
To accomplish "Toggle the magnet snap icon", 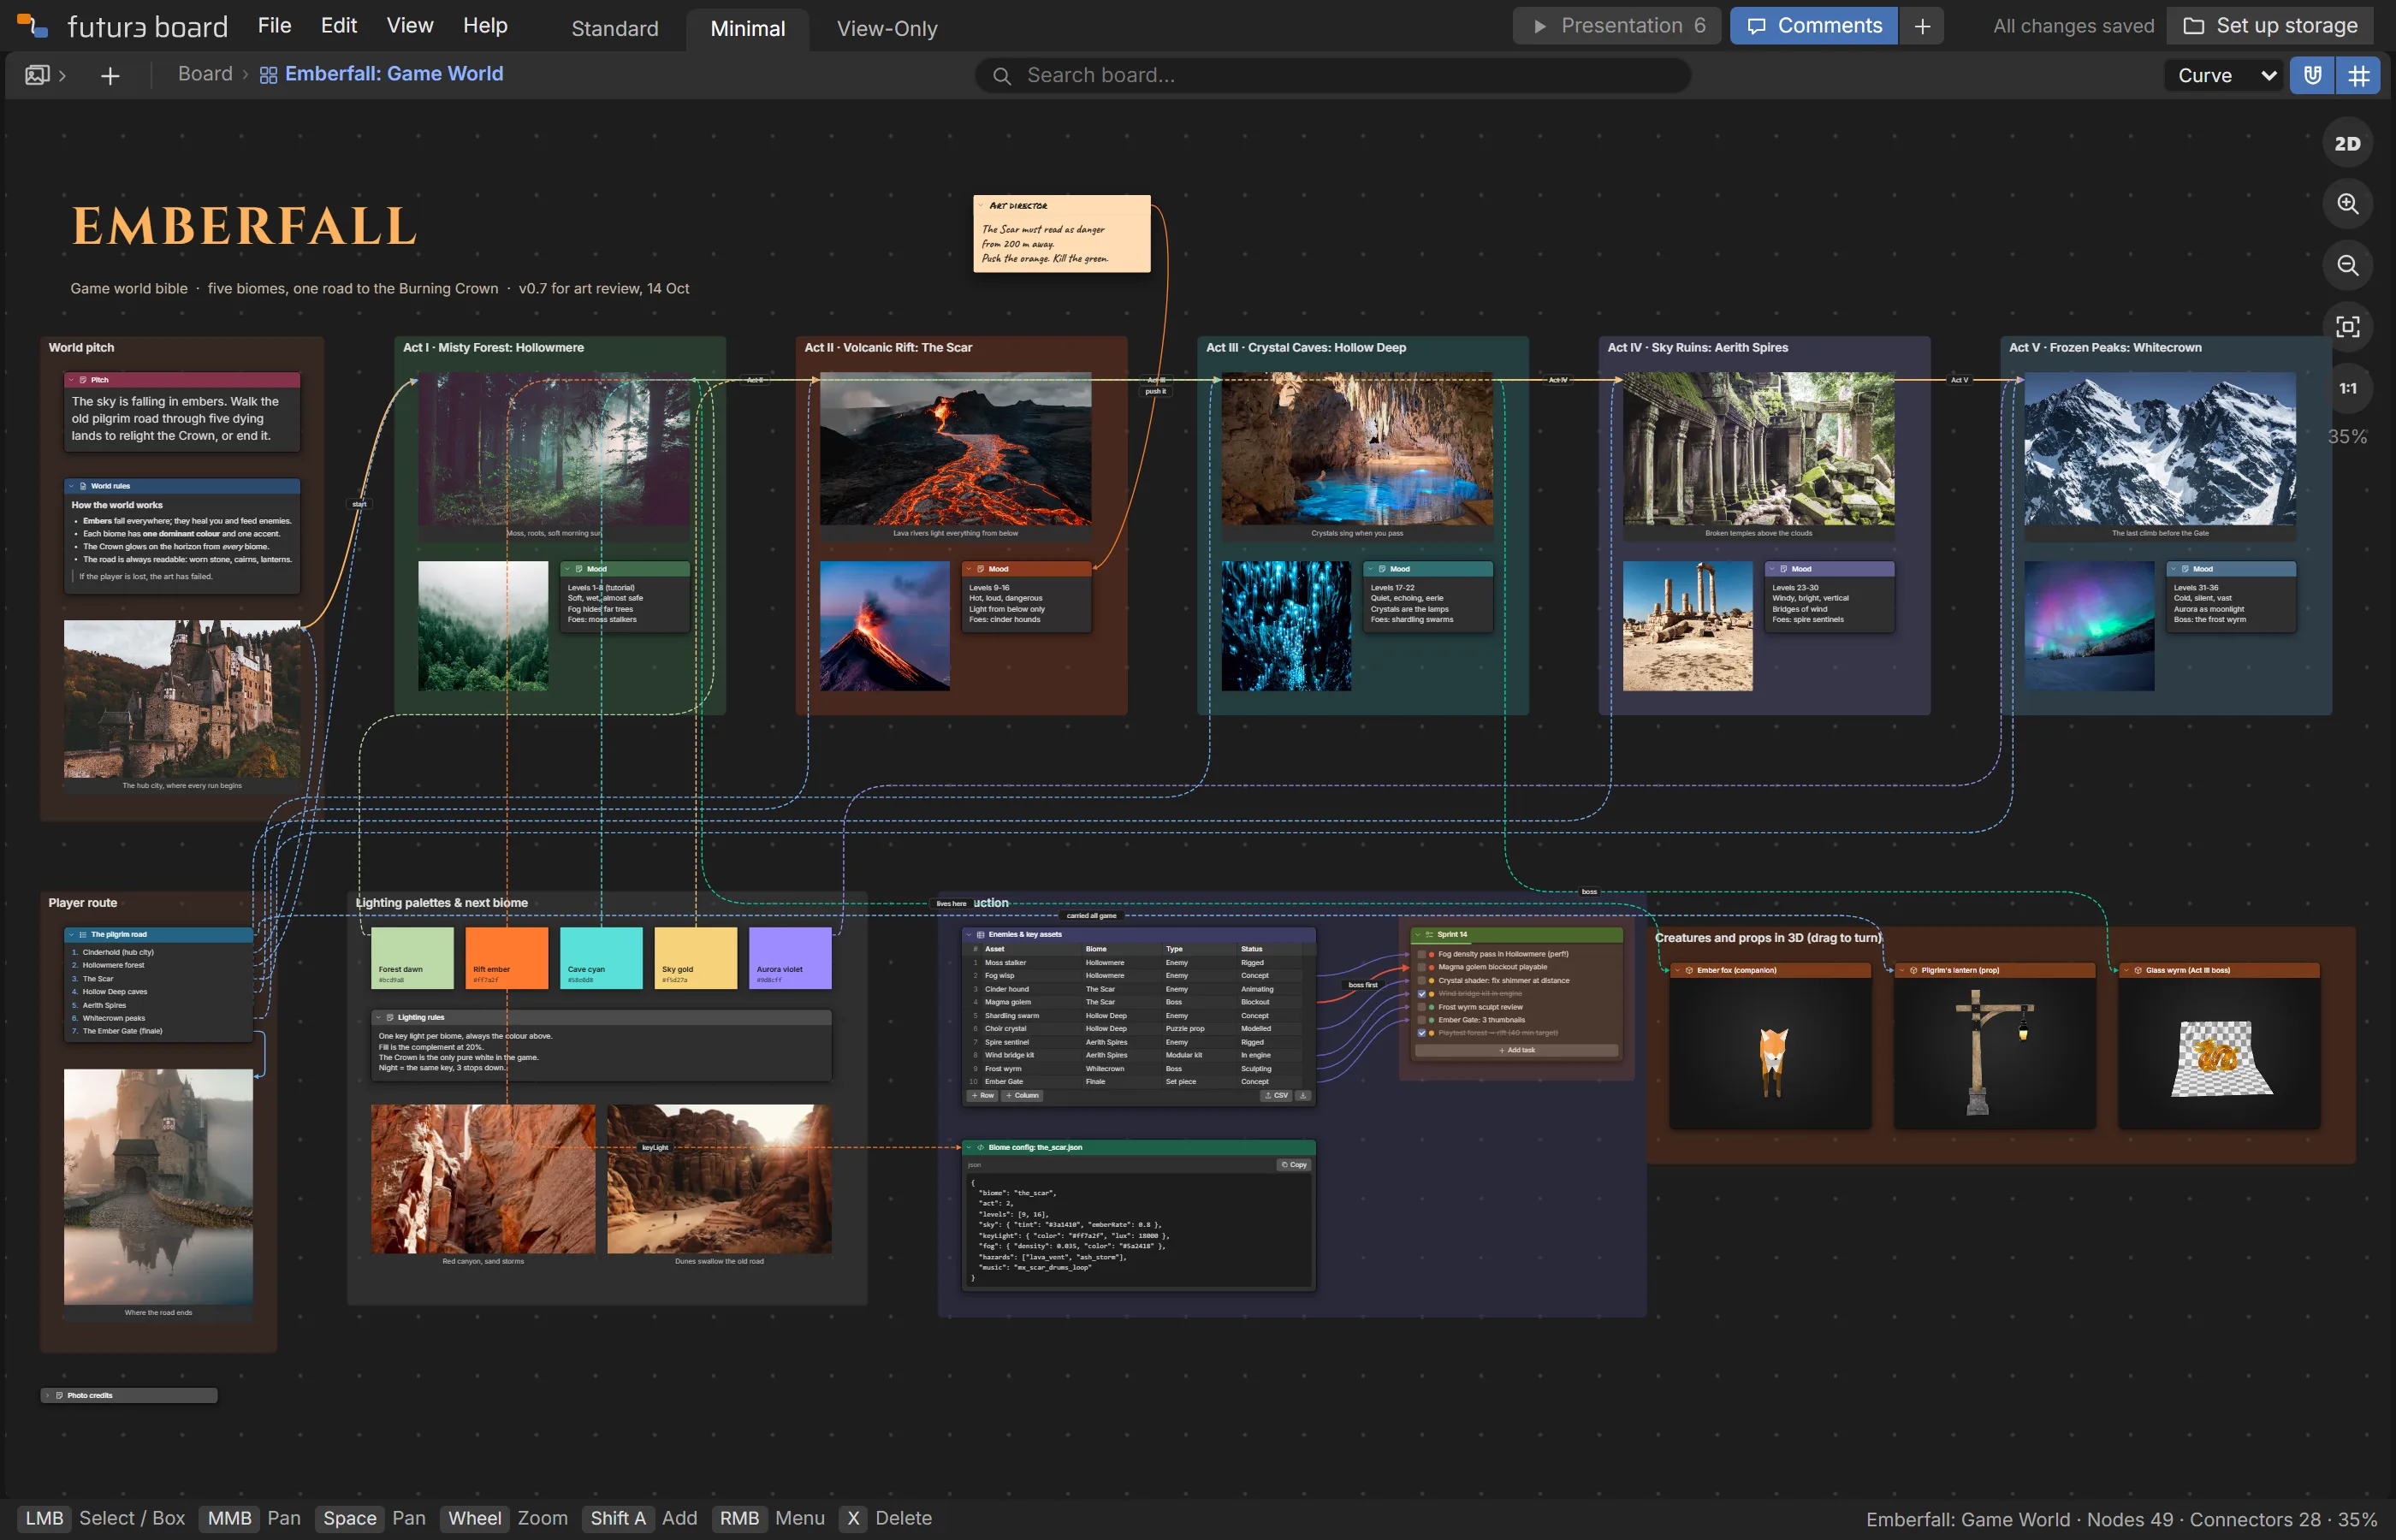I will pyautogui.click(x=2312, y=75).
